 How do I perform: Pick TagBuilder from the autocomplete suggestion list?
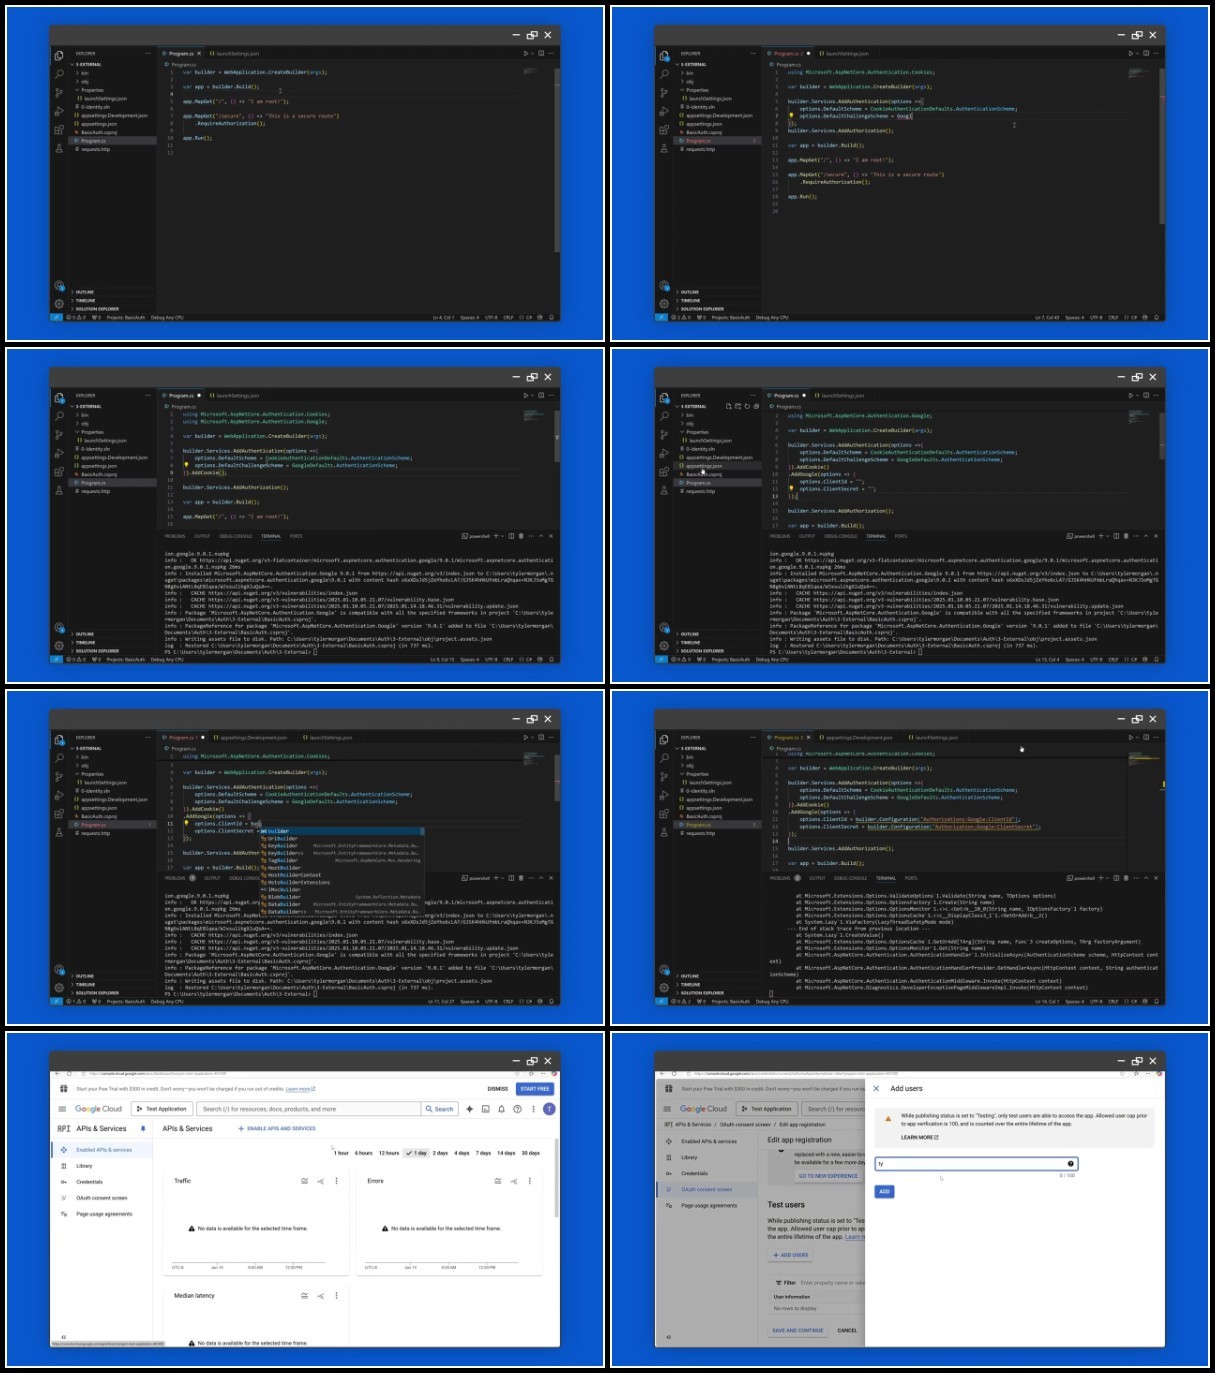point(342,860)
